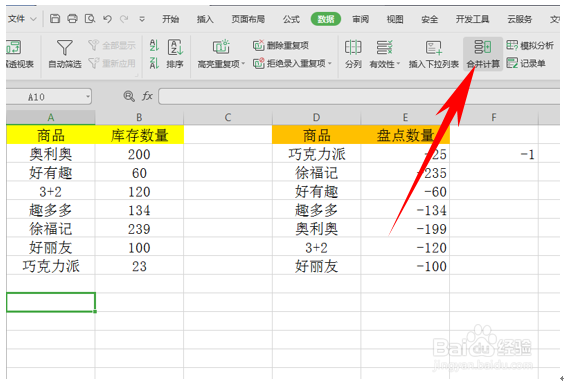Select the cell with value -199
This screenshot has height=385, width=564.
click(x=405, y=229)
